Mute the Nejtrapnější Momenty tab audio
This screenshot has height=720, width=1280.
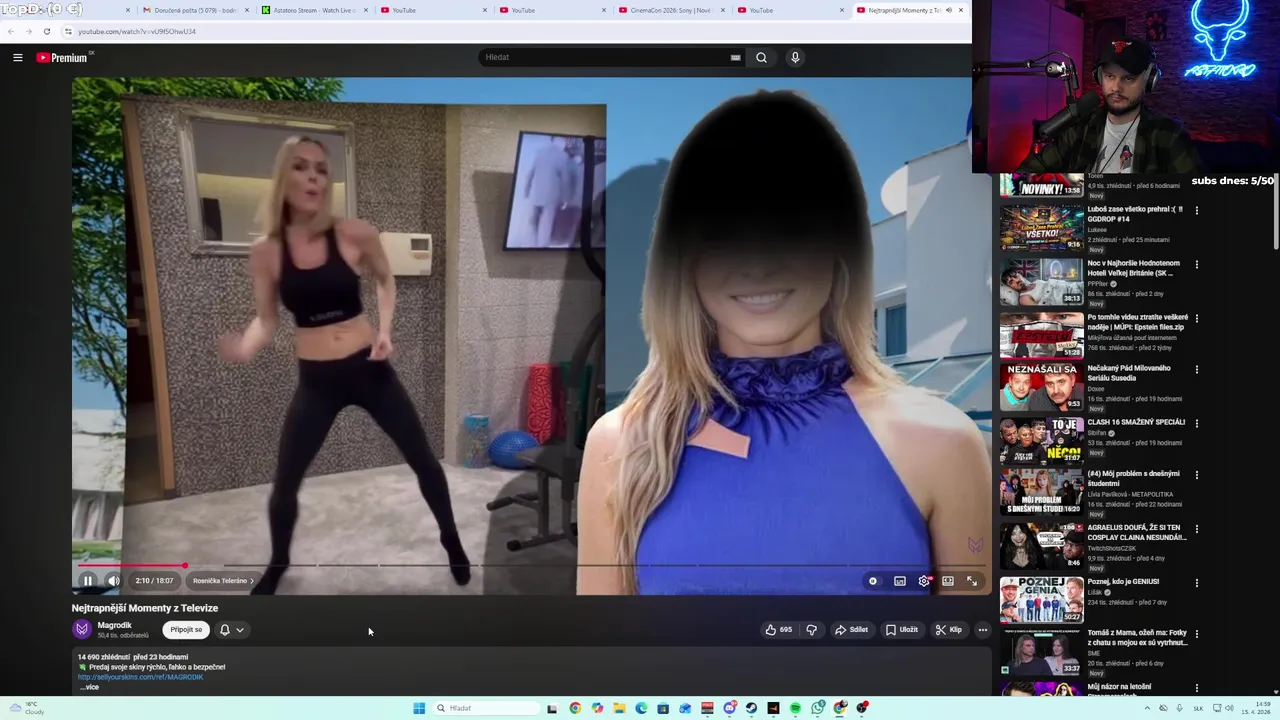coord(949,10)
